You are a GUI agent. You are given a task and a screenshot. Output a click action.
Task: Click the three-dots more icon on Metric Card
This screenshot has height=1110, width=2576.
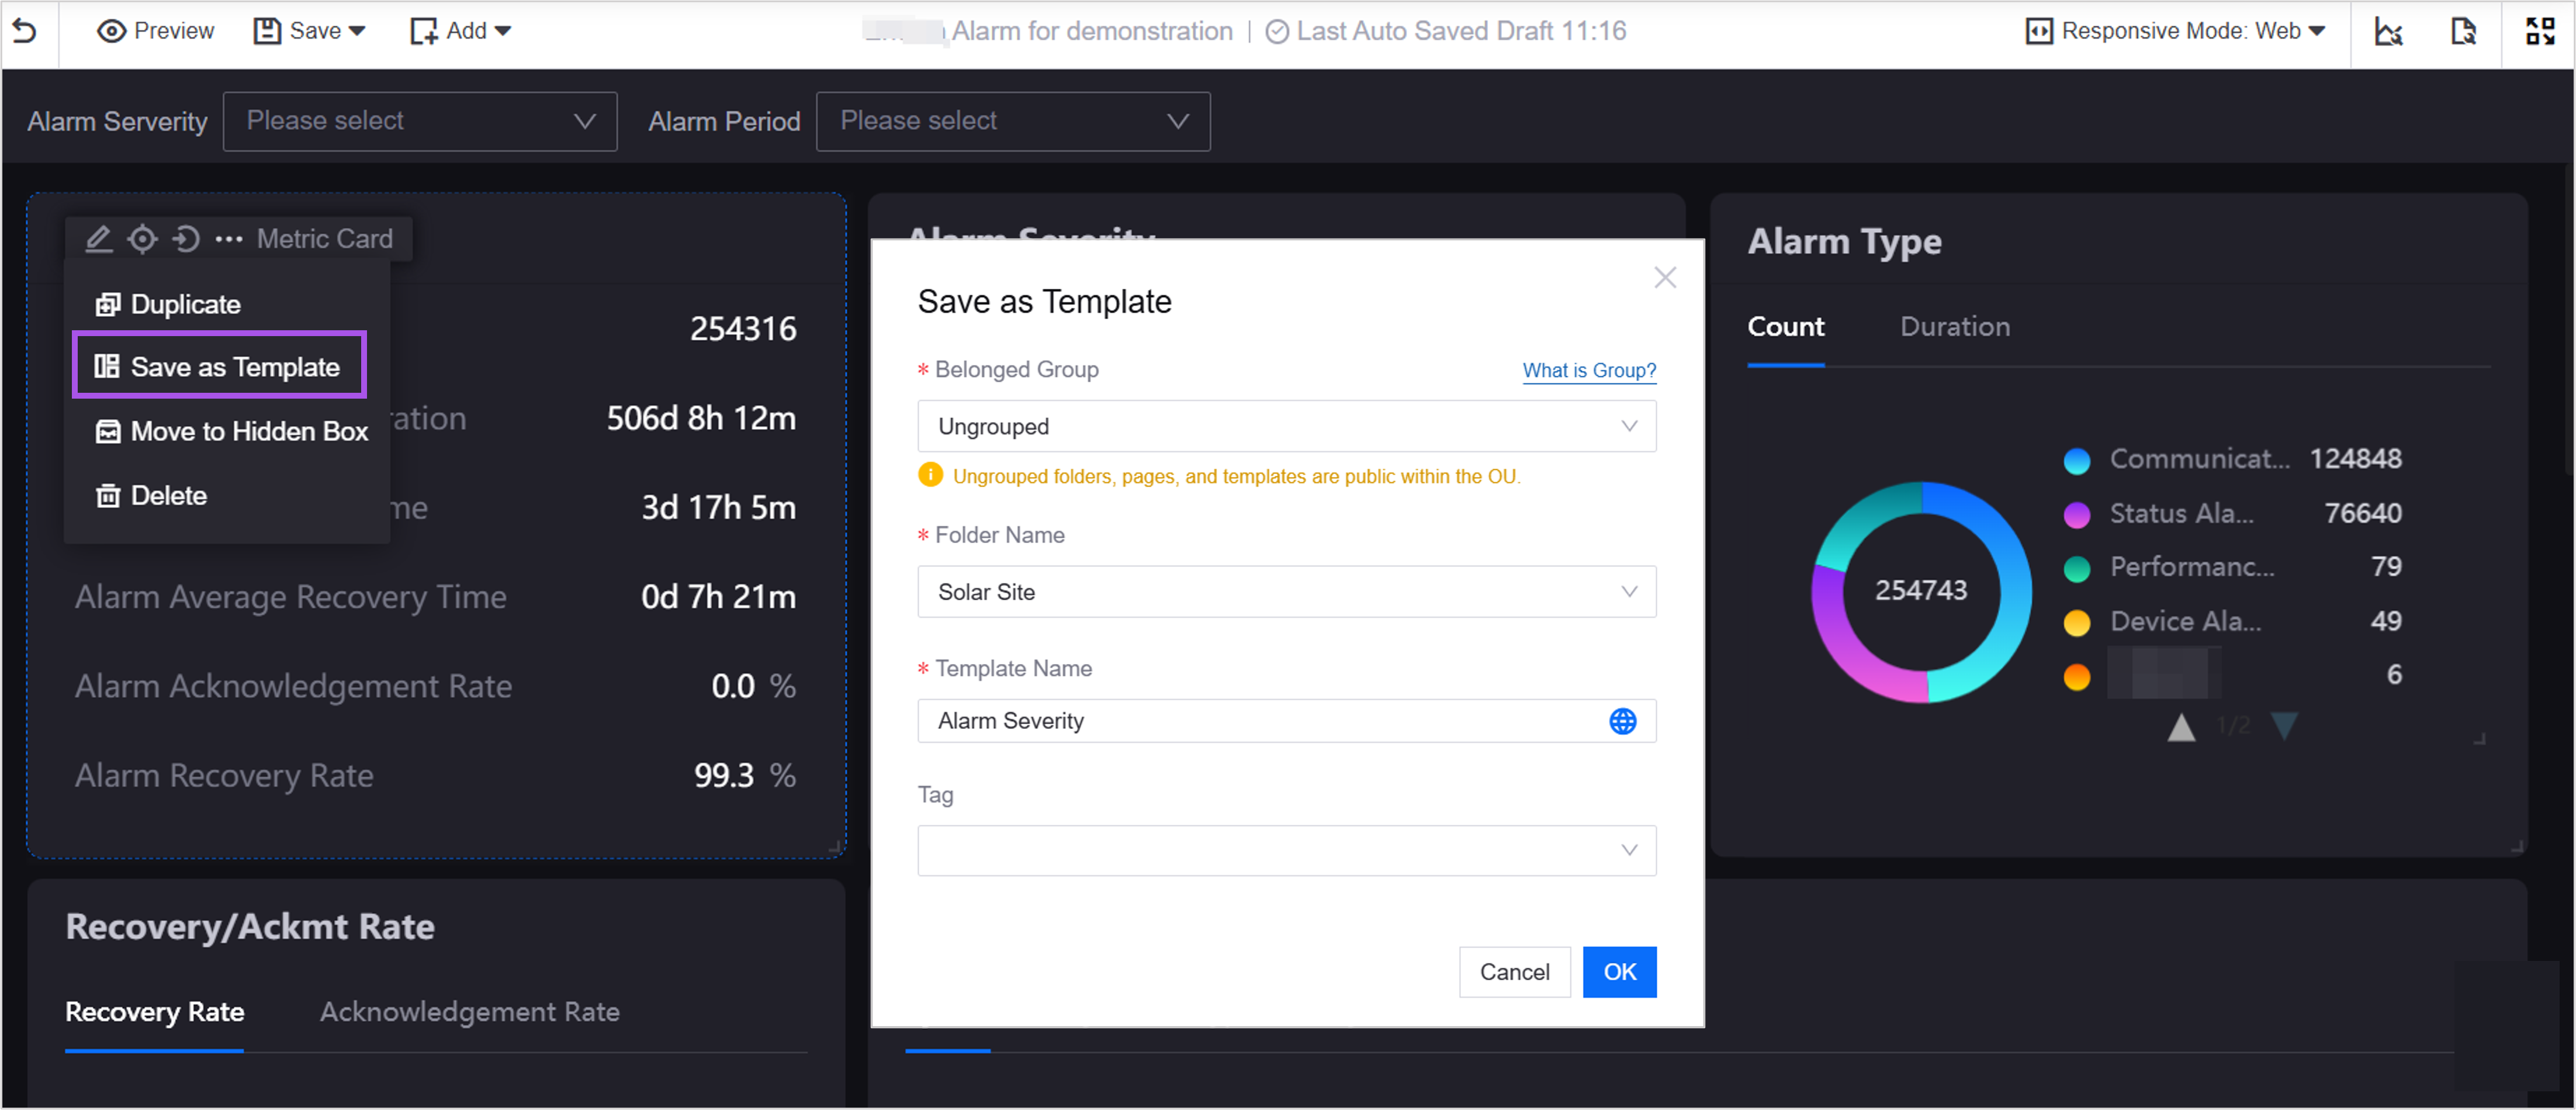(229, 239)
